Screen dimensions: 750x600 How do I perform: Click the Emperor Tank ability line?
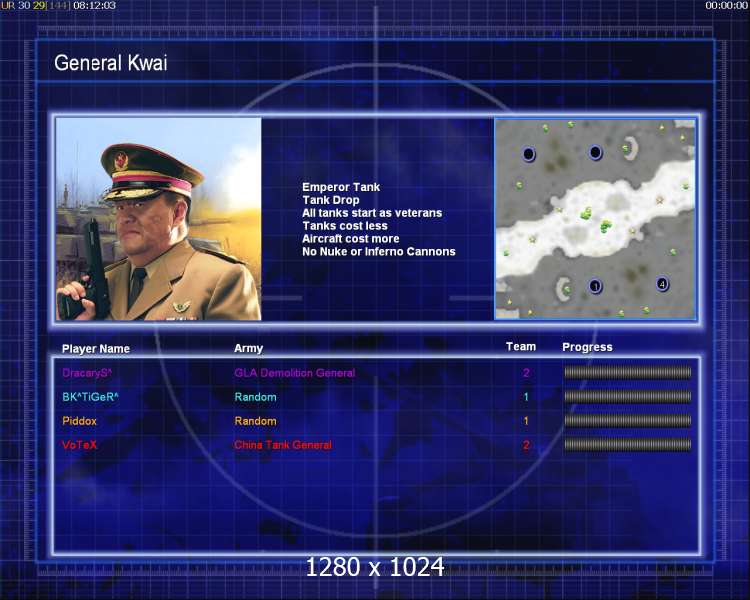(341, 187)
